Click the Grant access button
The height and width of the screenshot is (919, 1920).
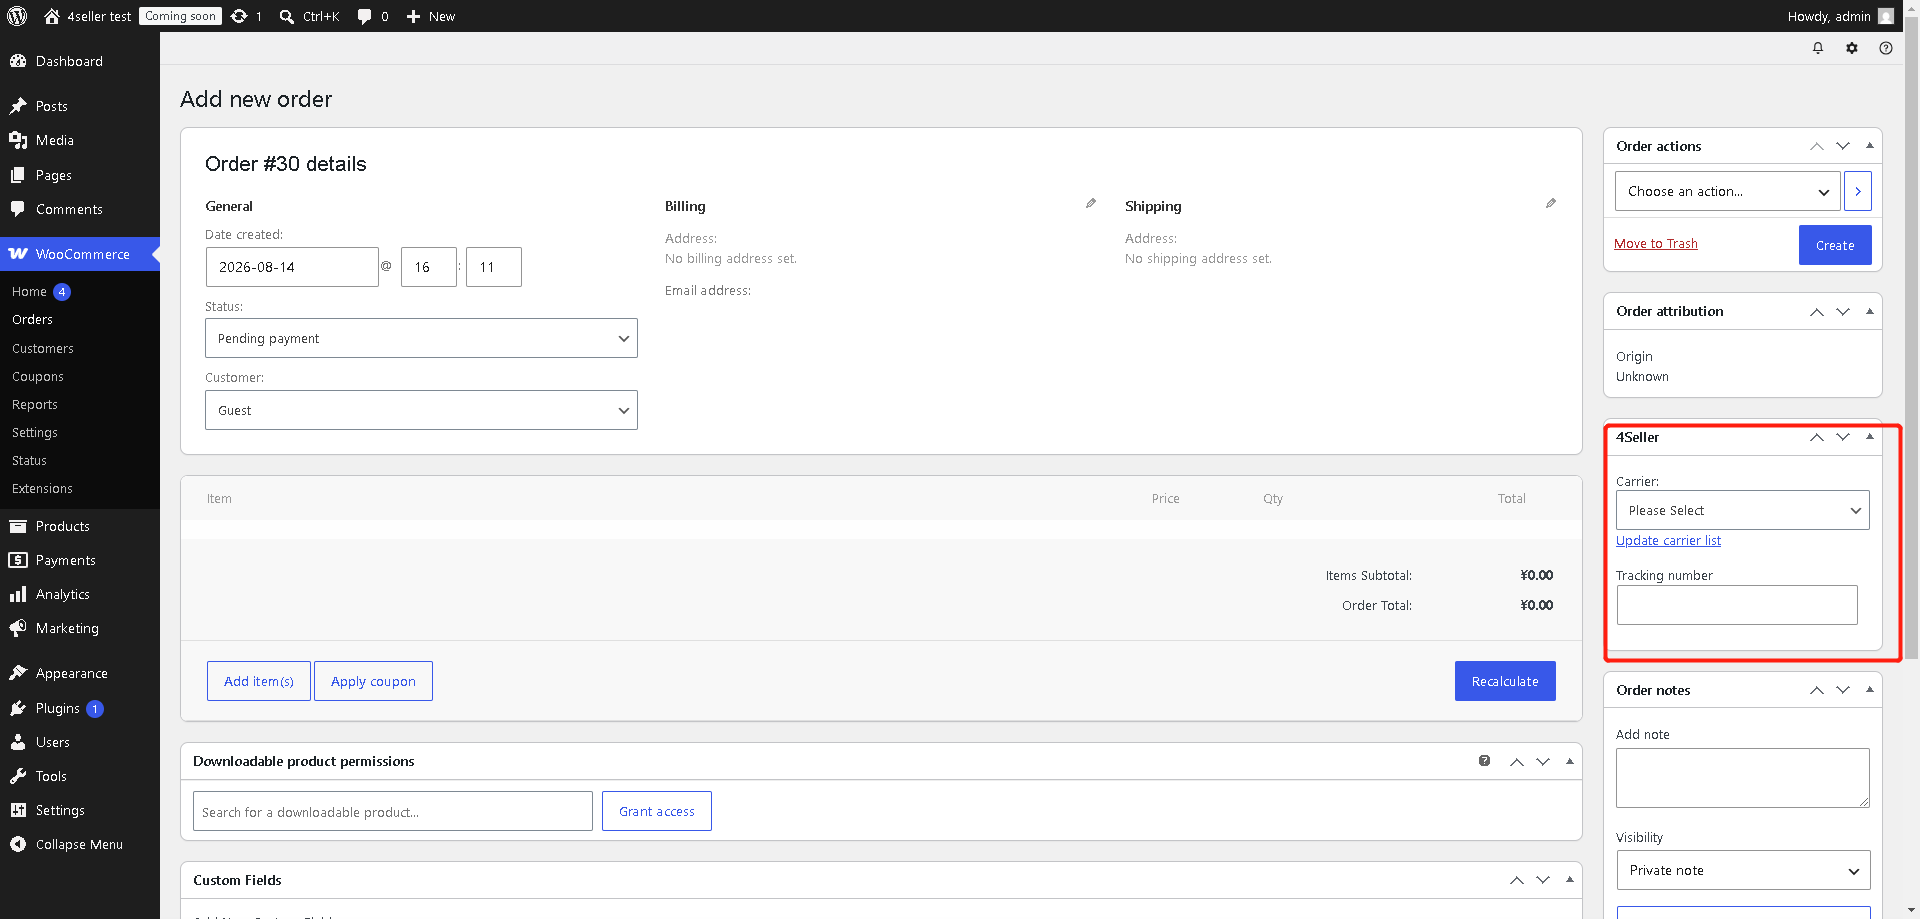pos(657,811)
